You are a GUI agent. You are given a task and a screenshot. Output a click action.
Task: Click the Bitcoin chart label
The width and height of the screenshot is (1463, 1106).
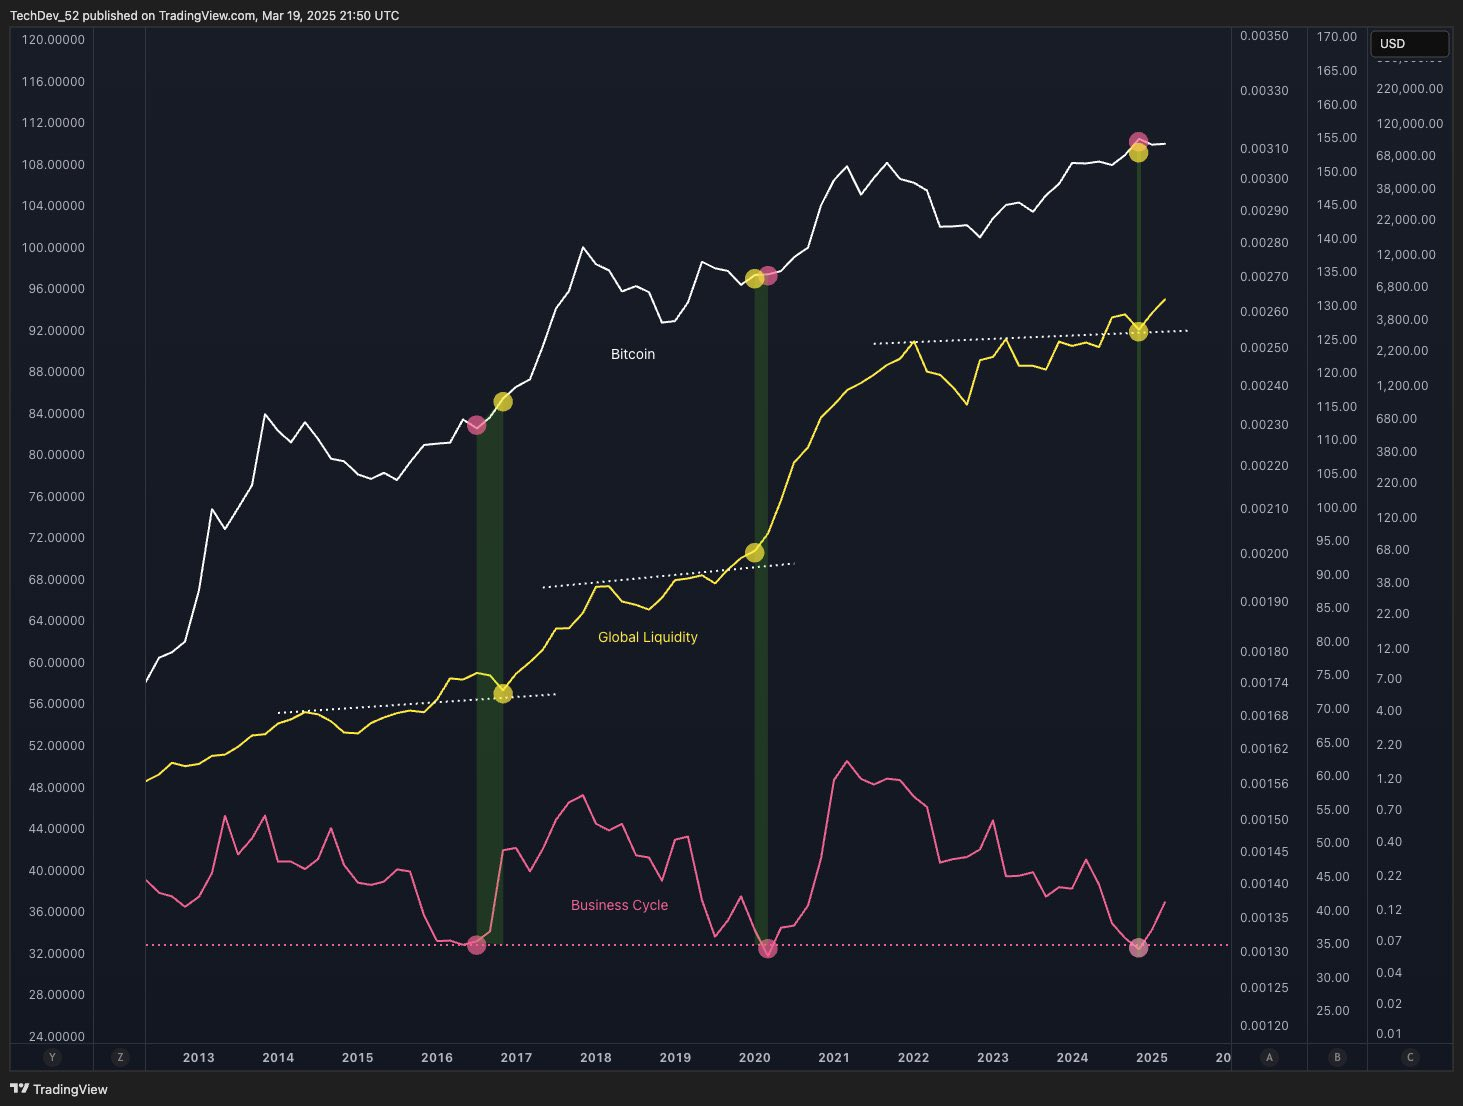[x=633, y=354]
